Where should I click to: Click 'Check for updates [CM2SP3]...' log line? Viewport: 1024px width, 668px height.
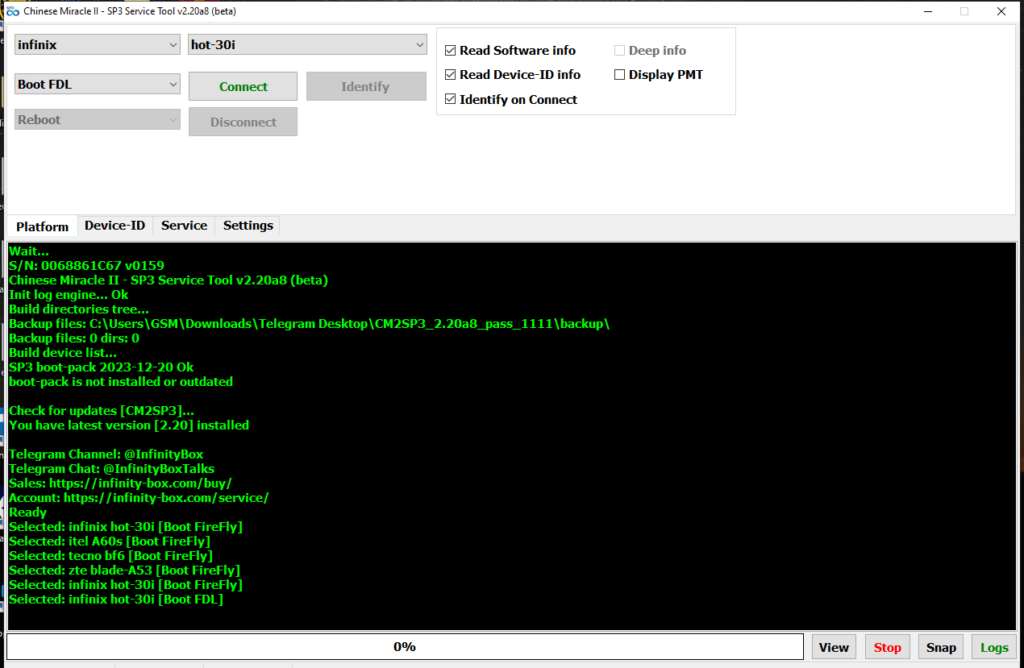[101, 411]
